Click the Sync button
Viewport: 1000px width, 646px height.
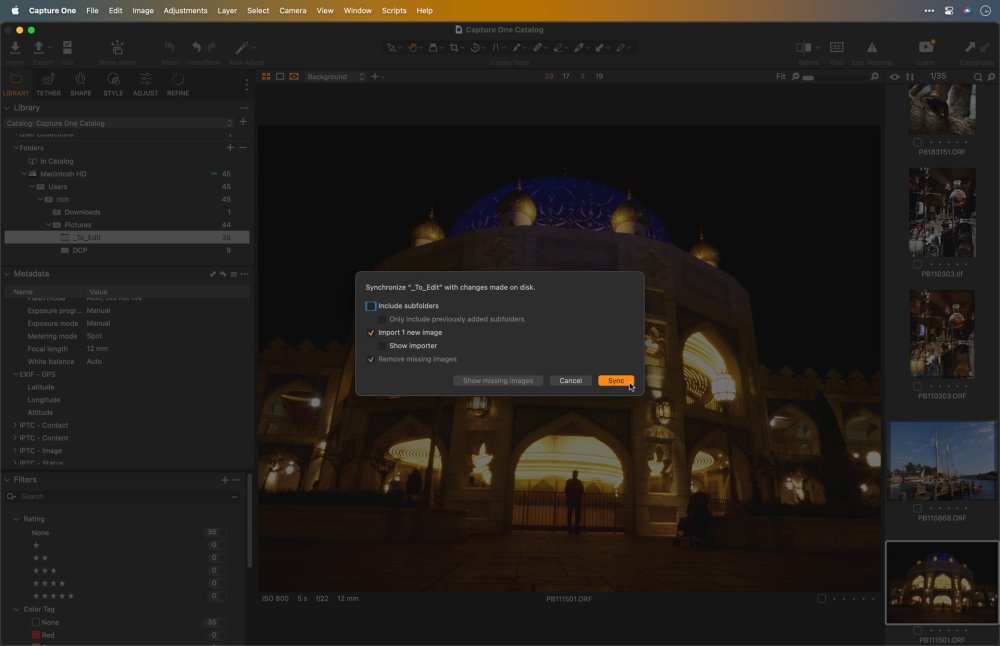pos(616,381)
